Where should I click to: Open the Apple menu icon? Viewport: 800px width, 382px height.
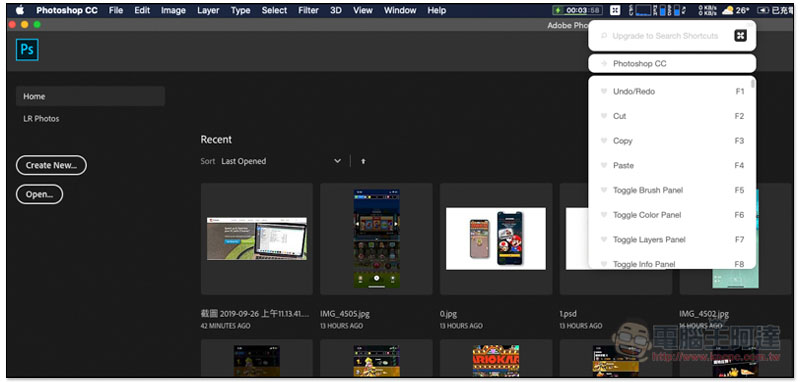(19, 10)
